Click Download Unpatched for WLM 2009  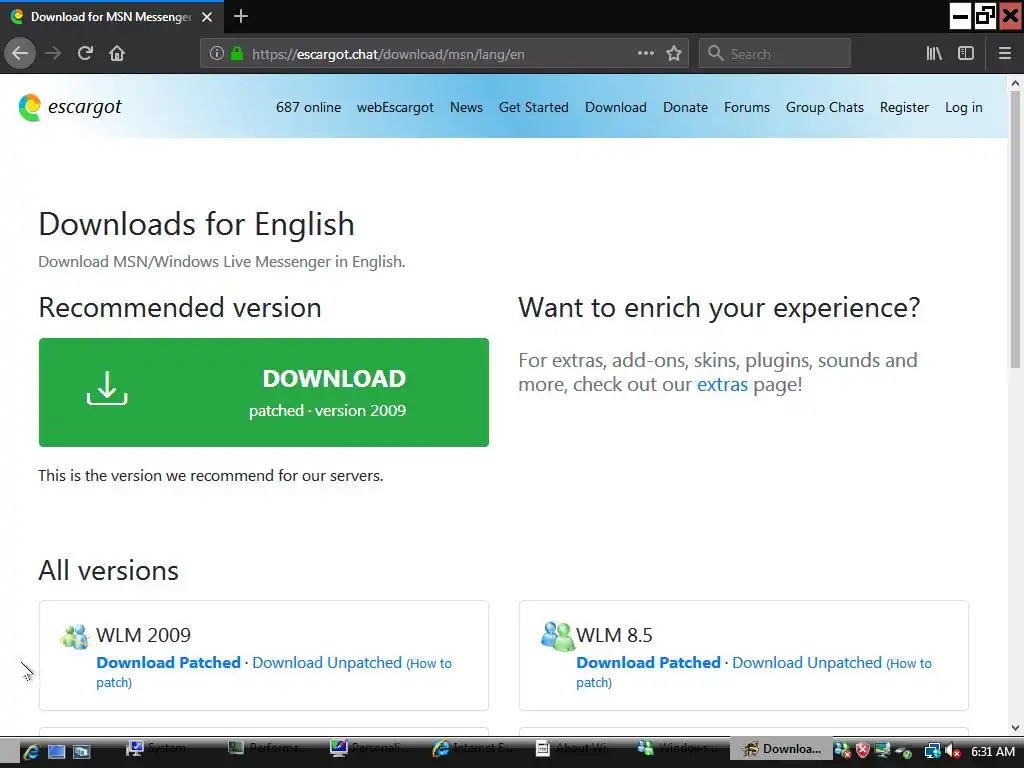(327, 662)
